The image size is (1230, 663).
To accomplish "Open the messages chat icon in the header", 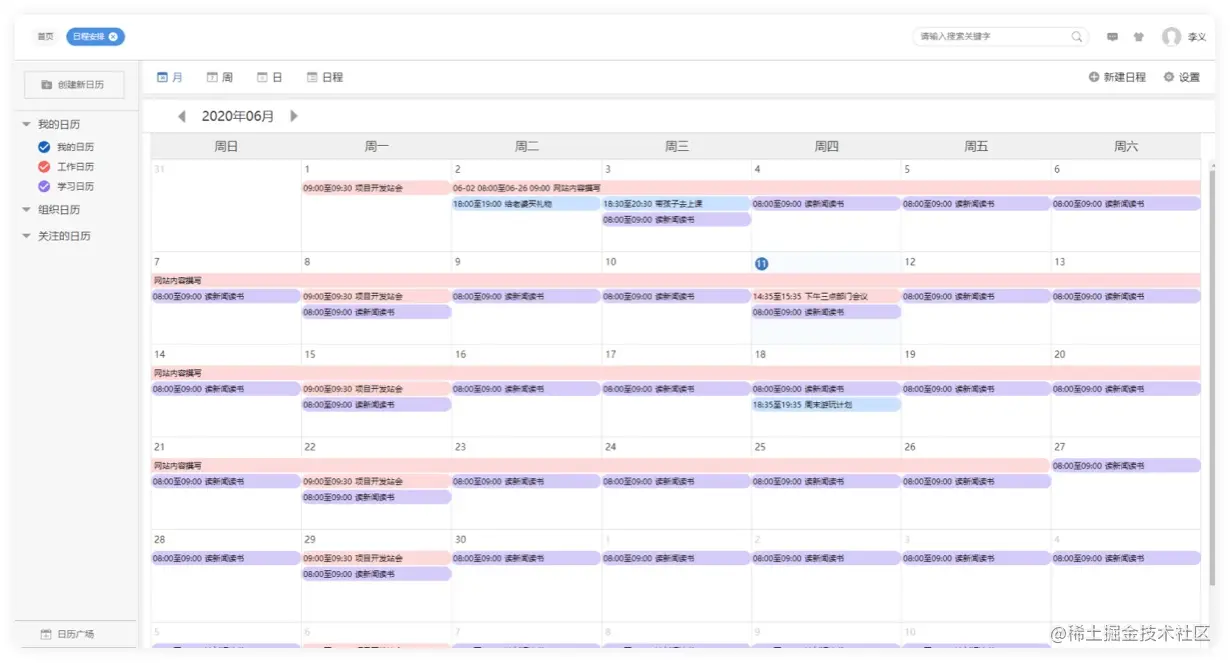I will [1112, 37].
